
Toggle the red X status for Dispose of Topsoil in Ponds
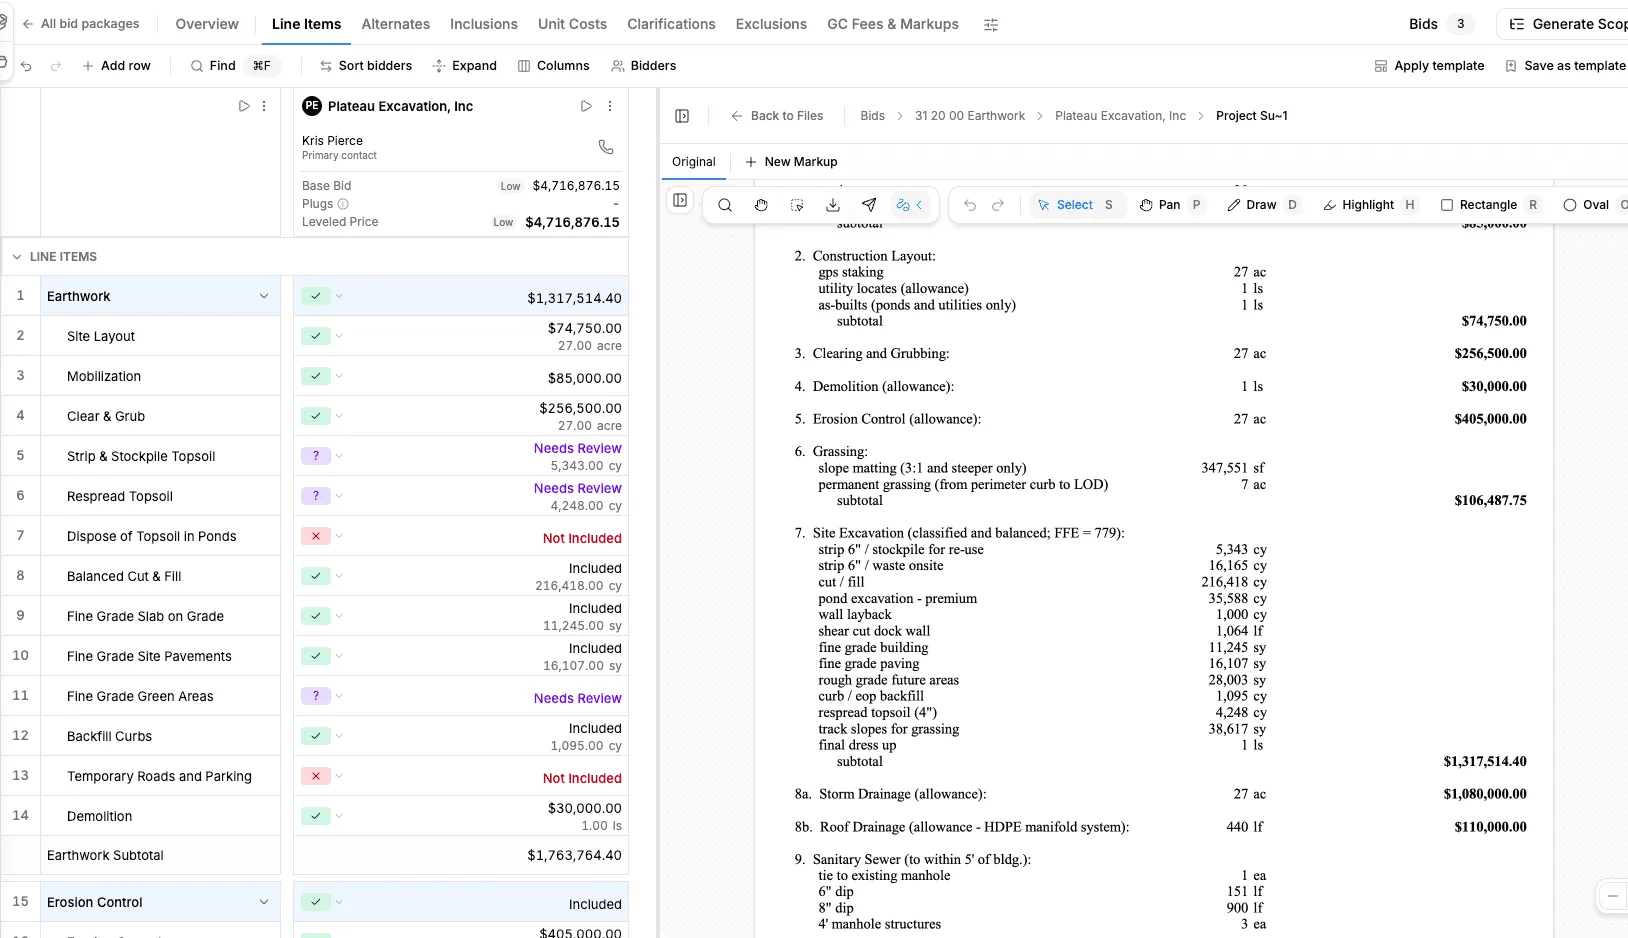pyautogui.click(x=316, y=536)
